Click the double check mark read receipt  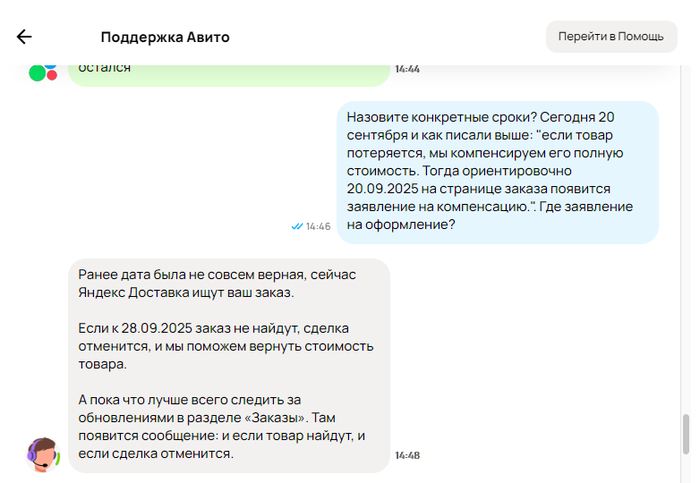(x=297, y=227)
